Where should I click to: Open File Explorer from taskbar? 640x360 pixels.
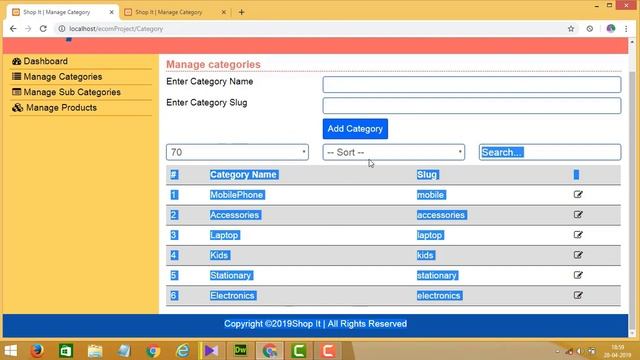point(95,351)
